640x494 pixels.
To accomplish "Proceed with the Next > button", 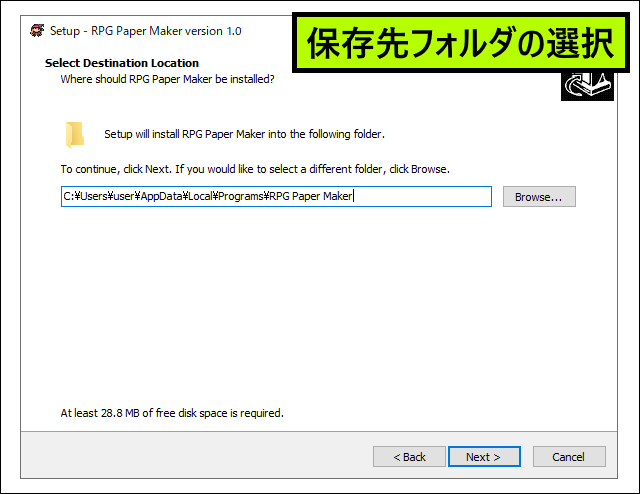I will click(x=483, y=457).
